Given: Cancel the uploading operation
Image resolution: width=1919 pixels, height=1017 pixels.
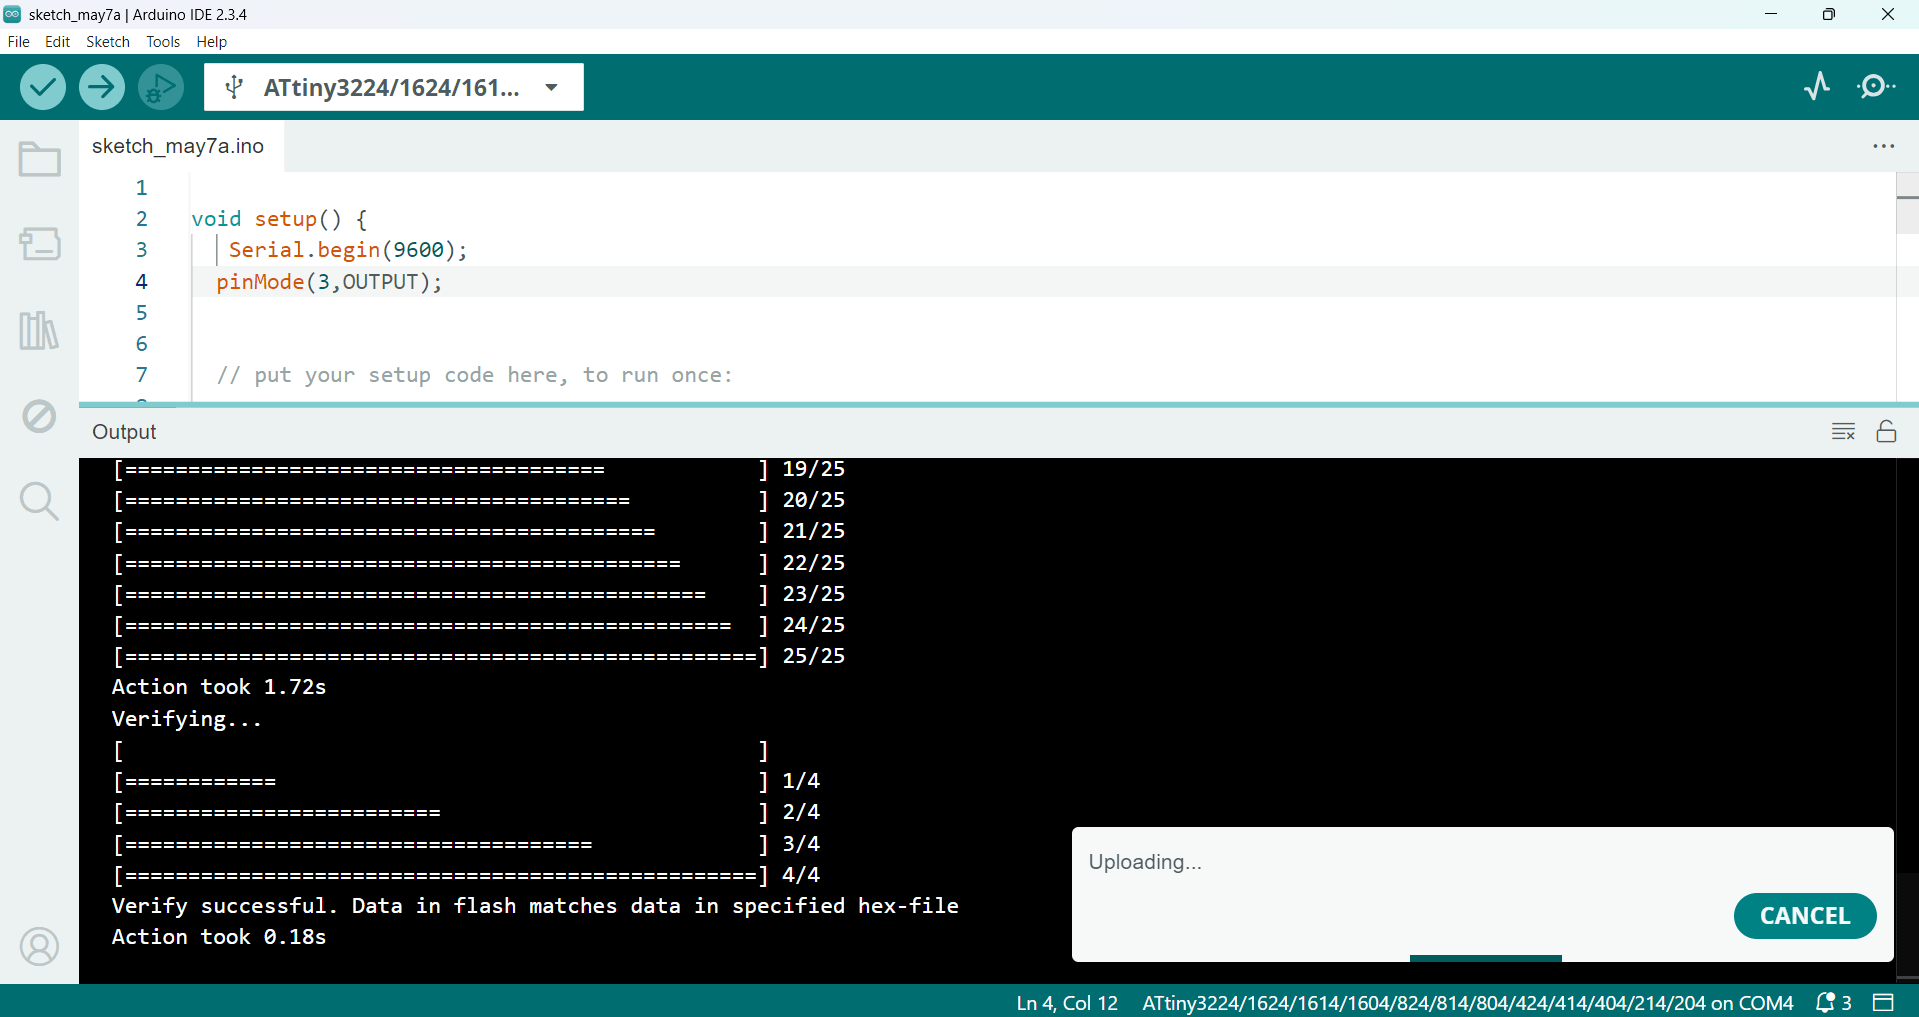Looking at the screenshot, I should coord(1805,916).
